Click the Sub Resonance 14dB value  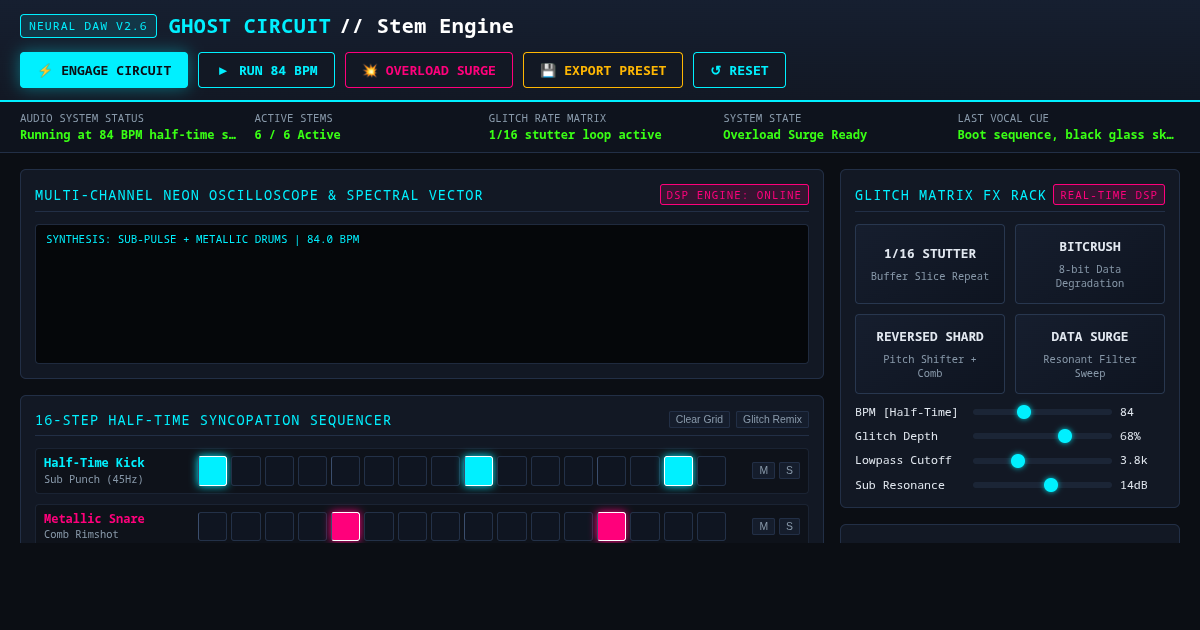[1134, 485]
